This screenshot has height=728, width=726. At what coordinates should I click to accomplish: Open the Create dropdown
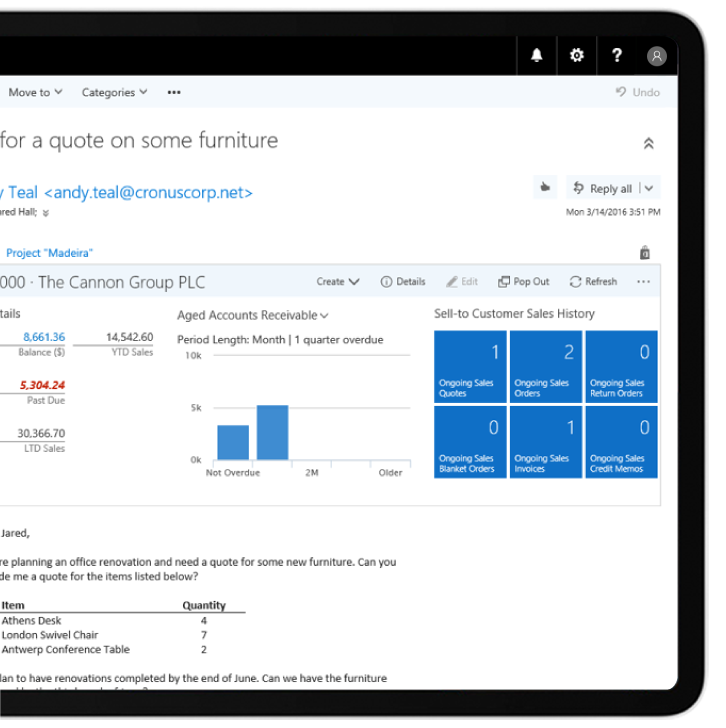click(x=338, y=281)
